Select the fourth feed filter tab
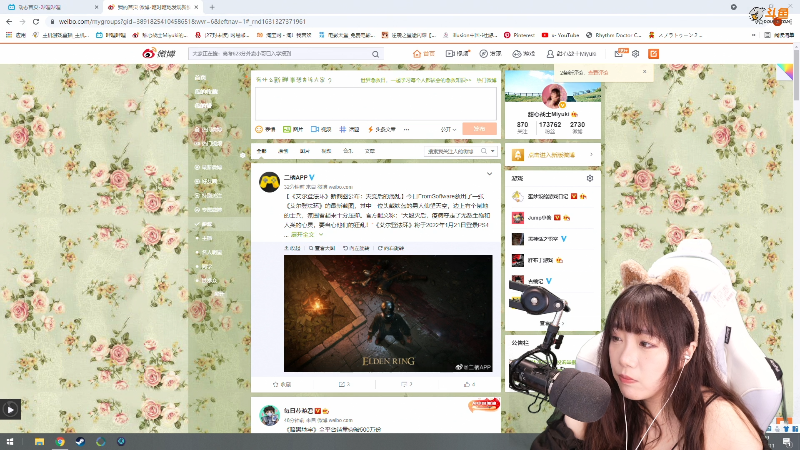Viewport: 800px width, 450px height. pos(326,151)
